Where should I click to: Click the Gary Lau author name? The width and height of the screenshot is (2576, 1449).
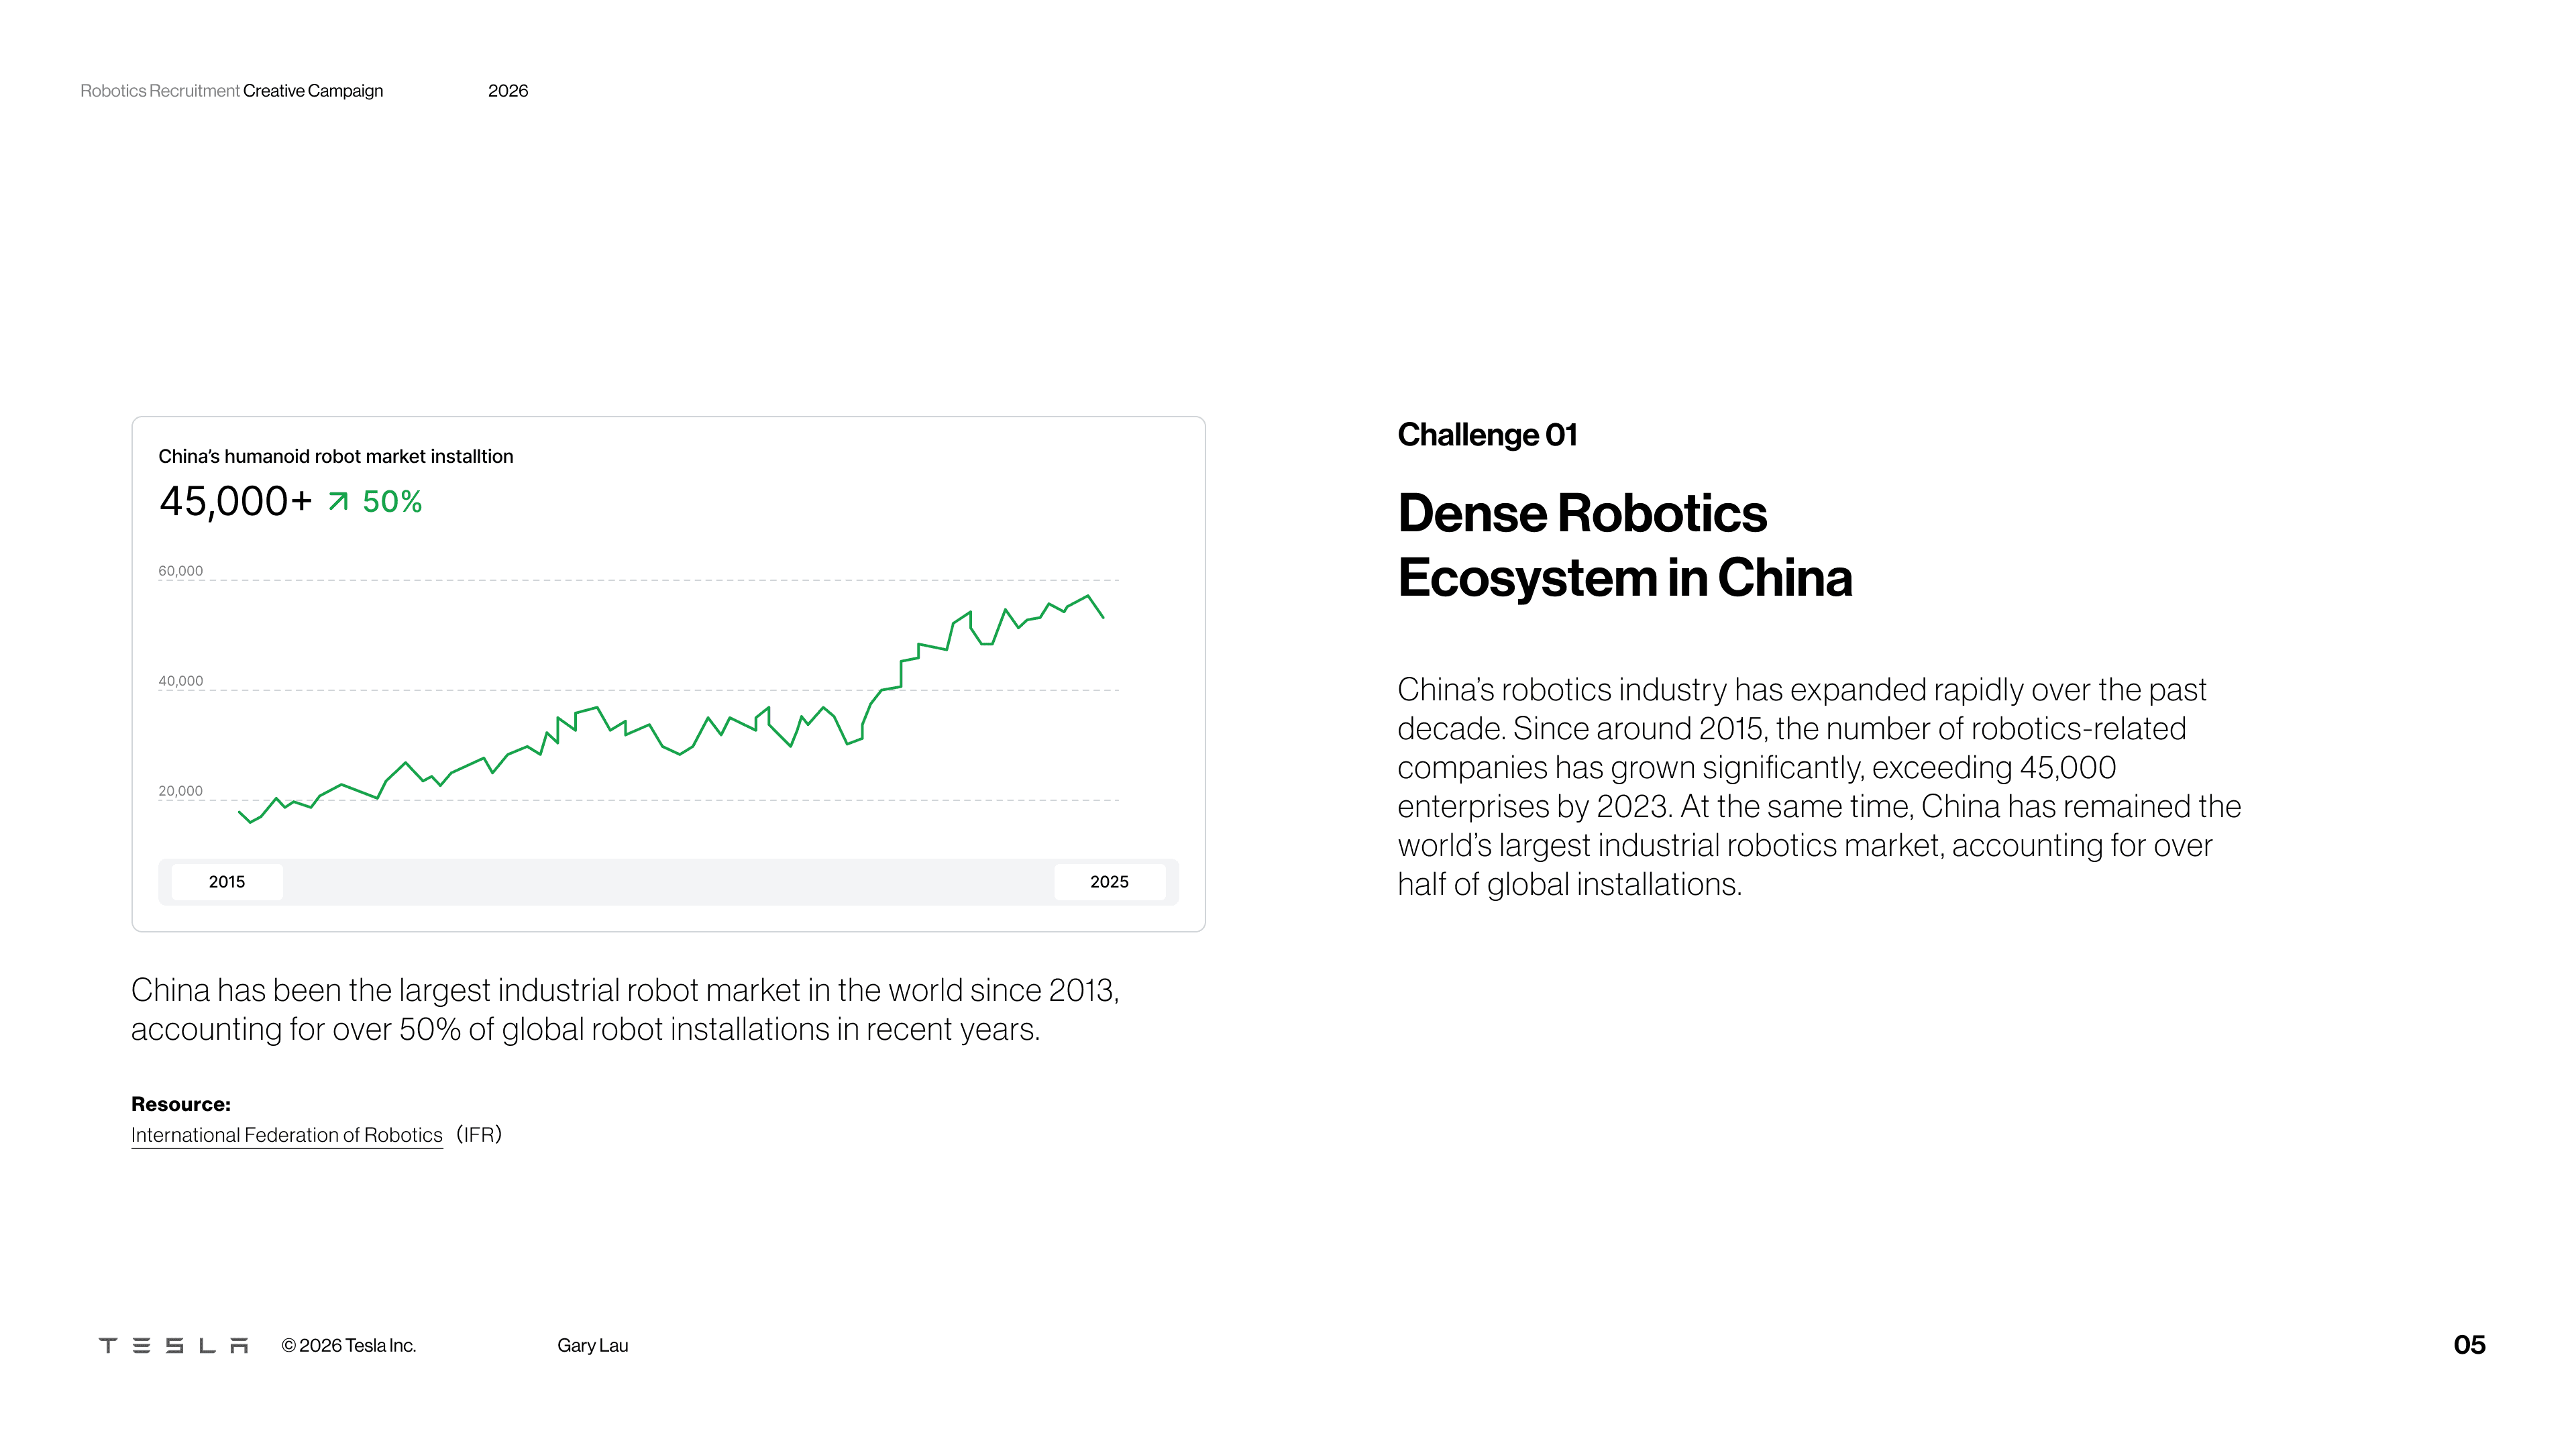point(592,1345)
